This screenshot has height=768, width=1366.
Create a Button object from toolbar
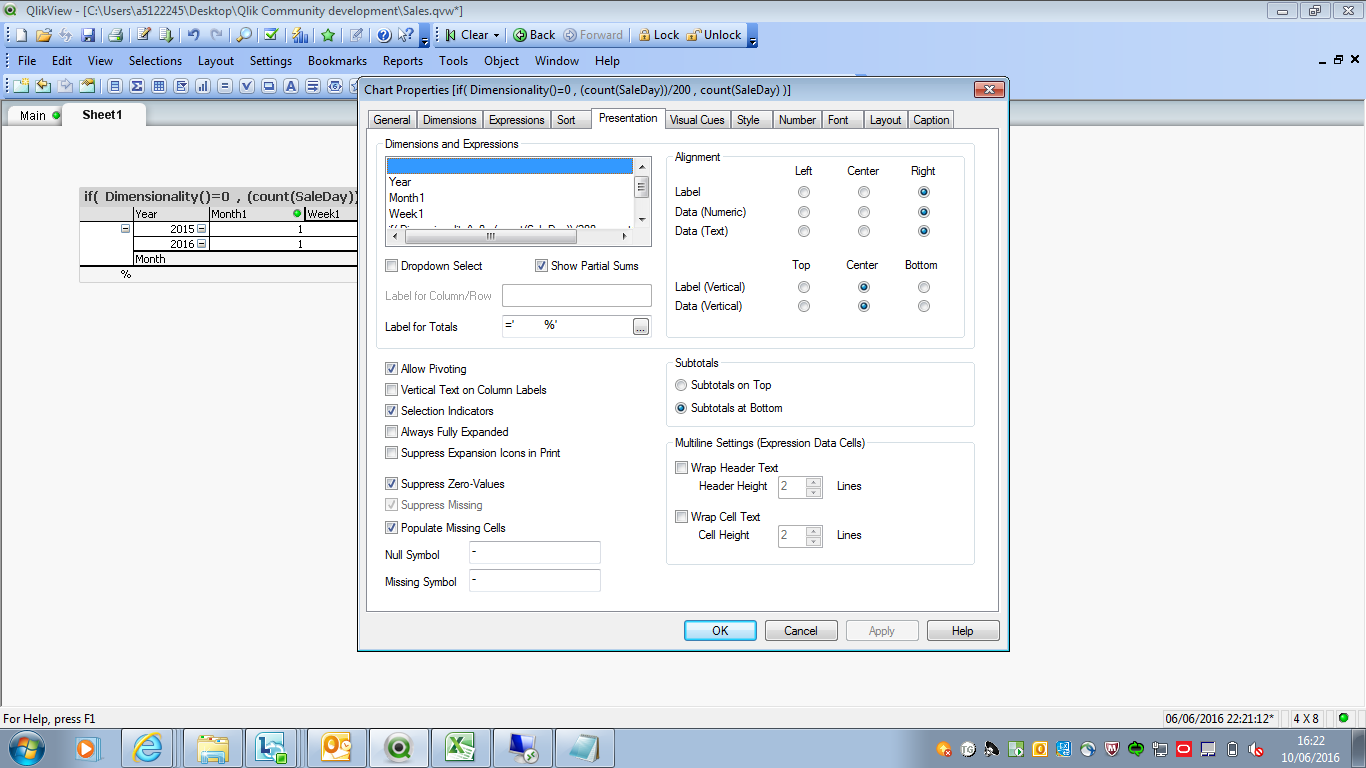269,86
